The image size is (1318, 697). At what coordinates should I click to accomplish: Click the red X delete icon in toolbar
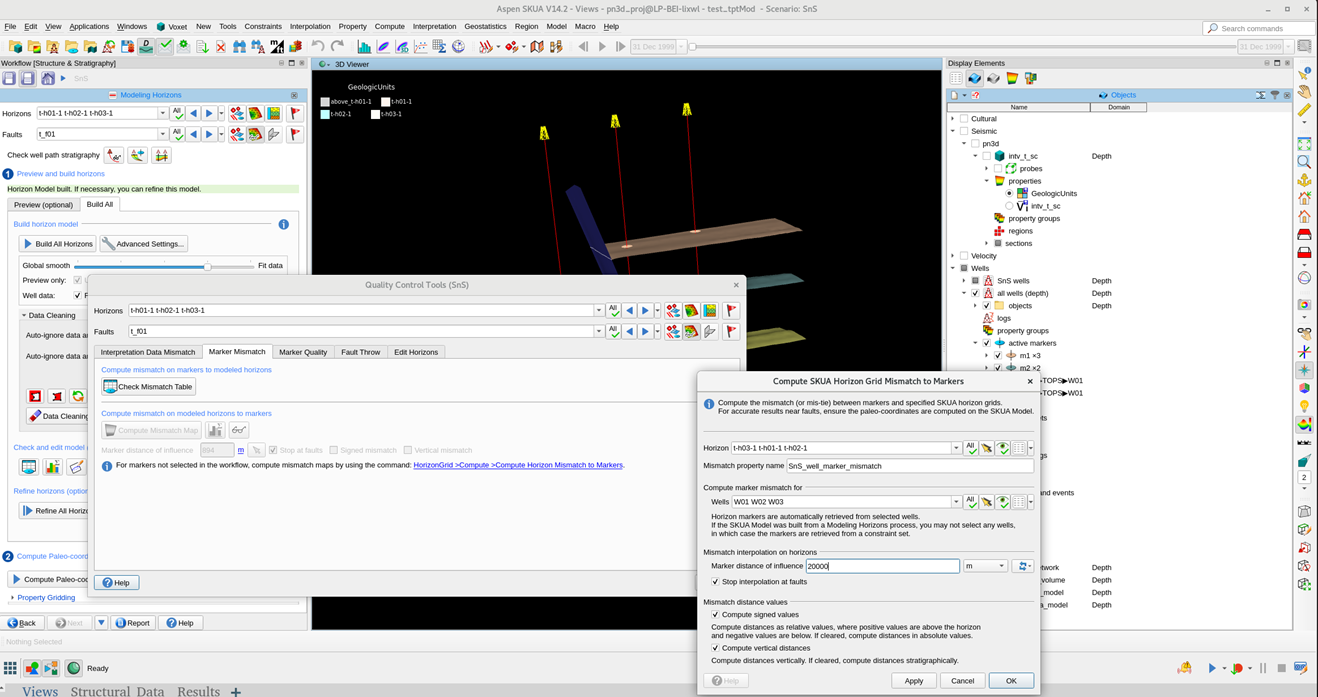point(221,46)
